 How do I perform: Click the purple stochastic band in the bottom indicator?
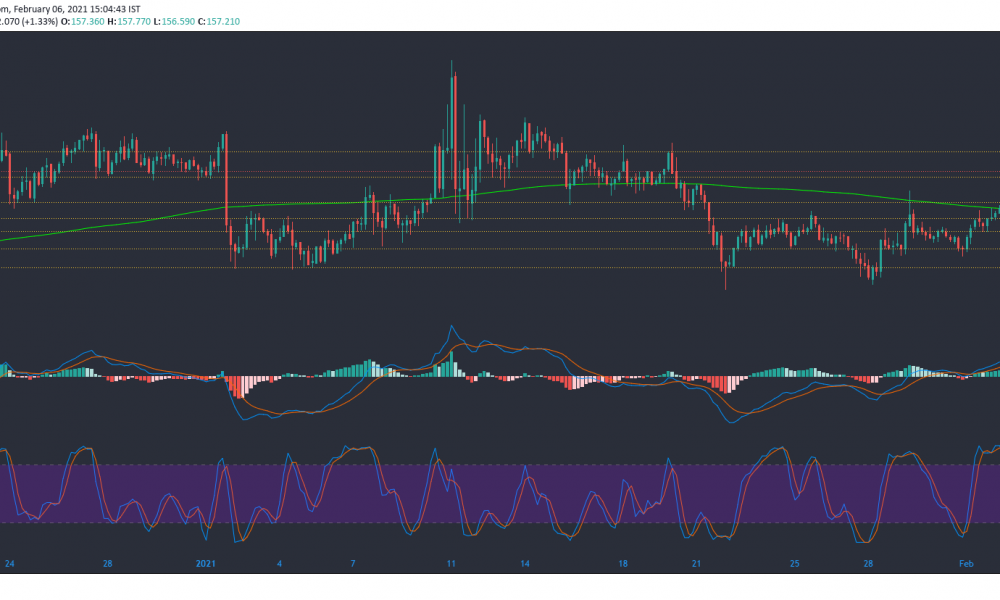coord(500,494)
